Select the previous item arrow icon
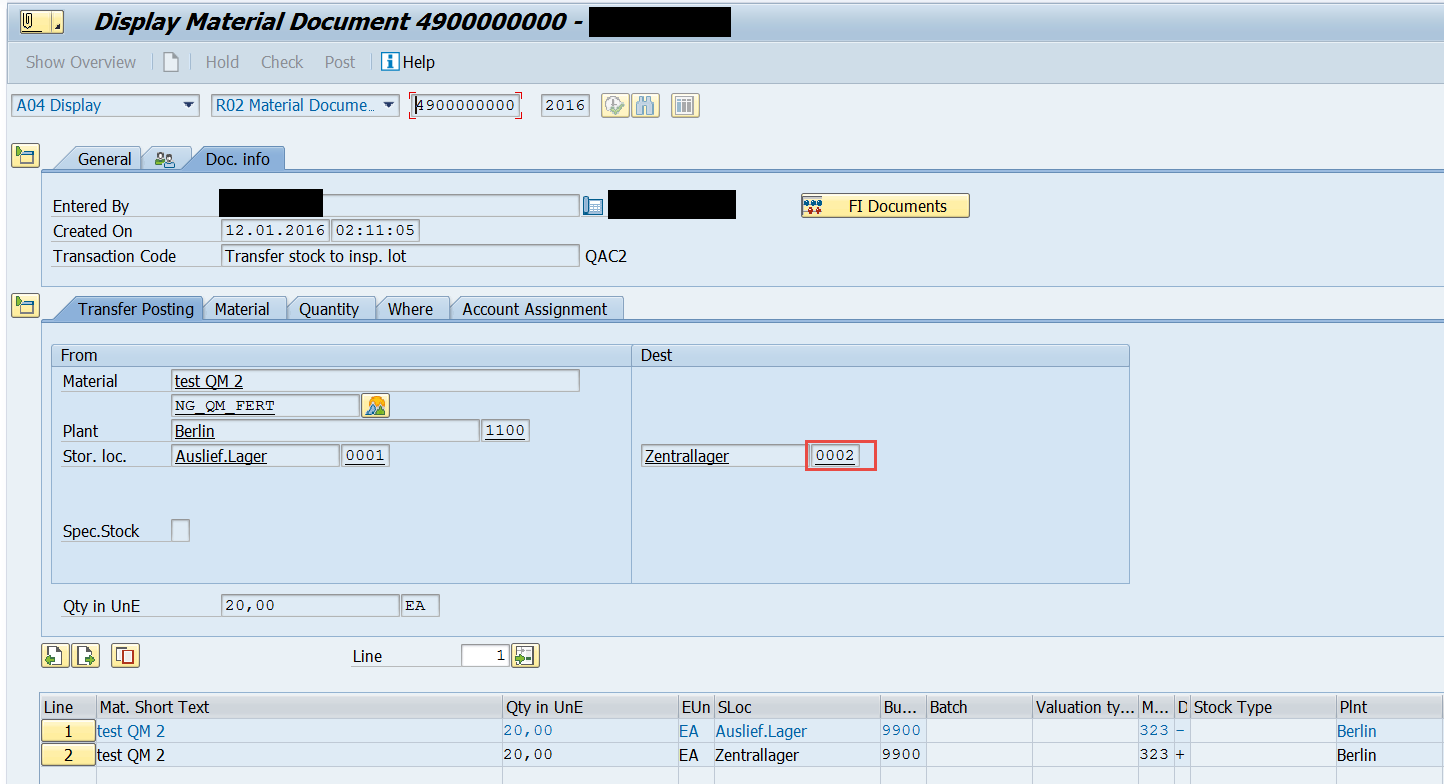The width and height of the screenshot is (1444, 784). click(55, 655)
